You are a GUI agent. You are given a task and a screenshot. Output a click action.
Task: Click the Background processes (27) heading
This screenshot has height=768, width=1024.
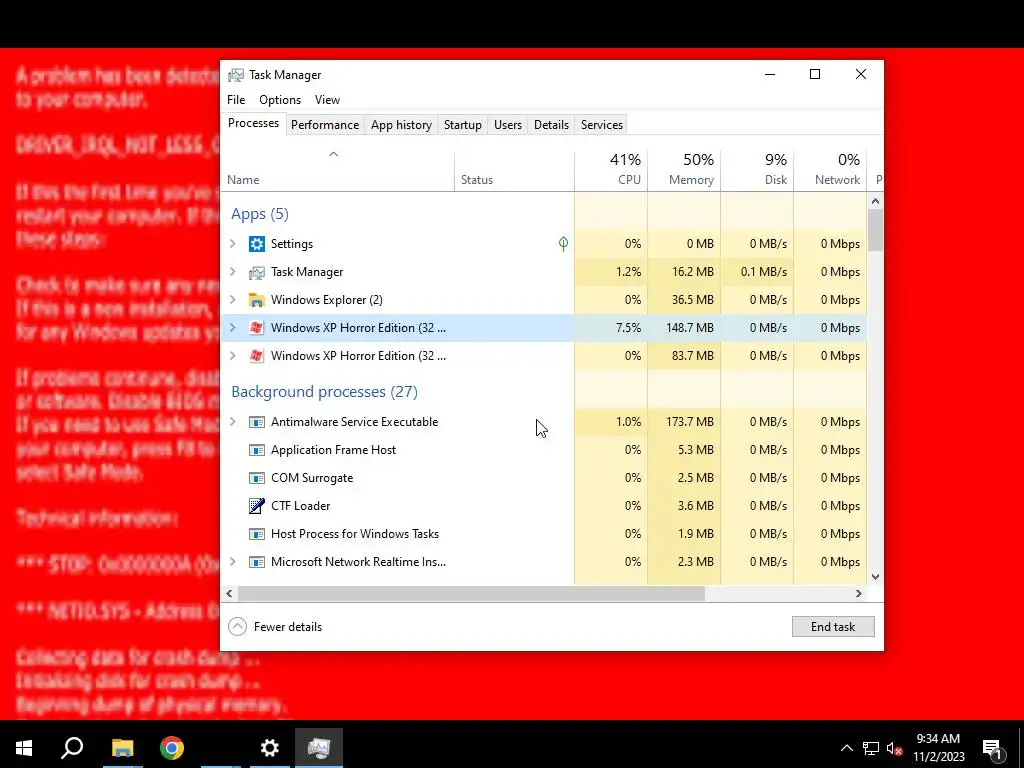(x=324, y=392)
